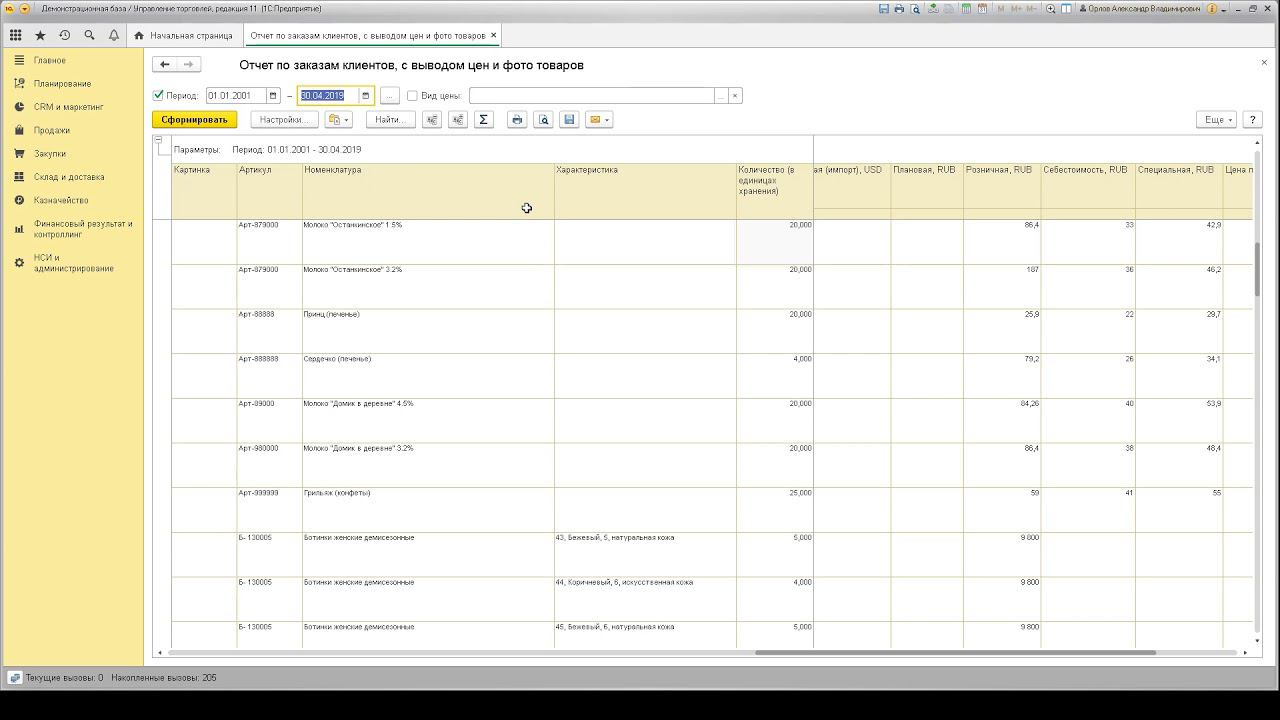
Task: Clear the Вид цены field
Action: point(735,96)
